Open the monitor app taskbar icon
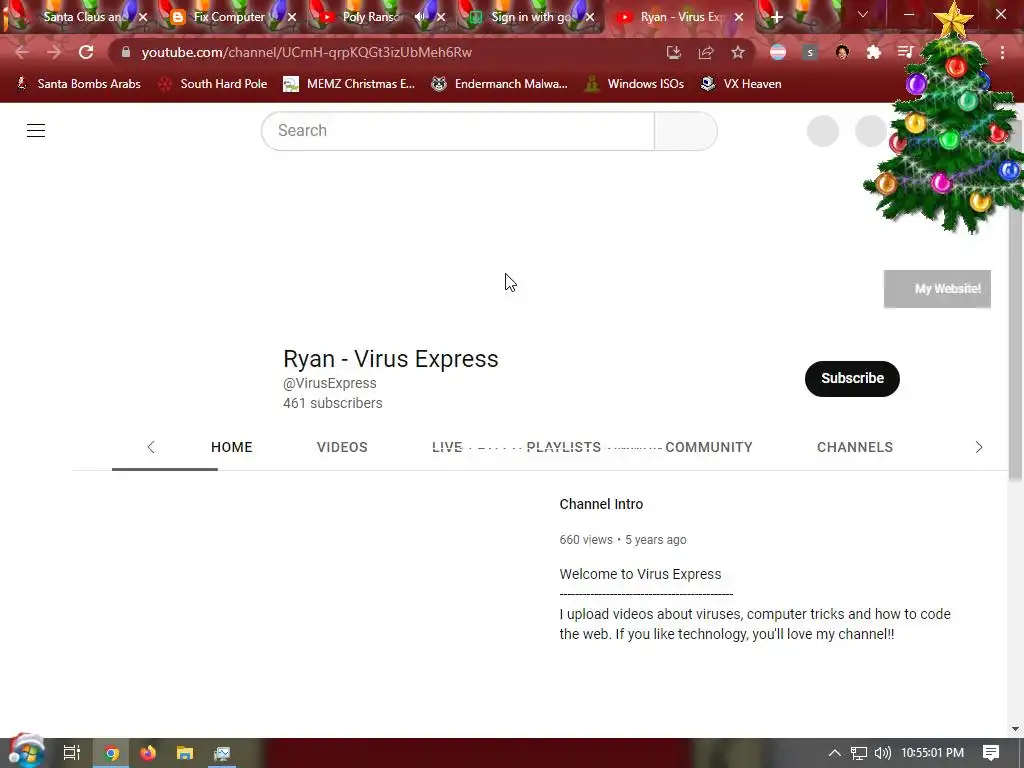Viewport: 1024px width, 768px height. point(222,753)
